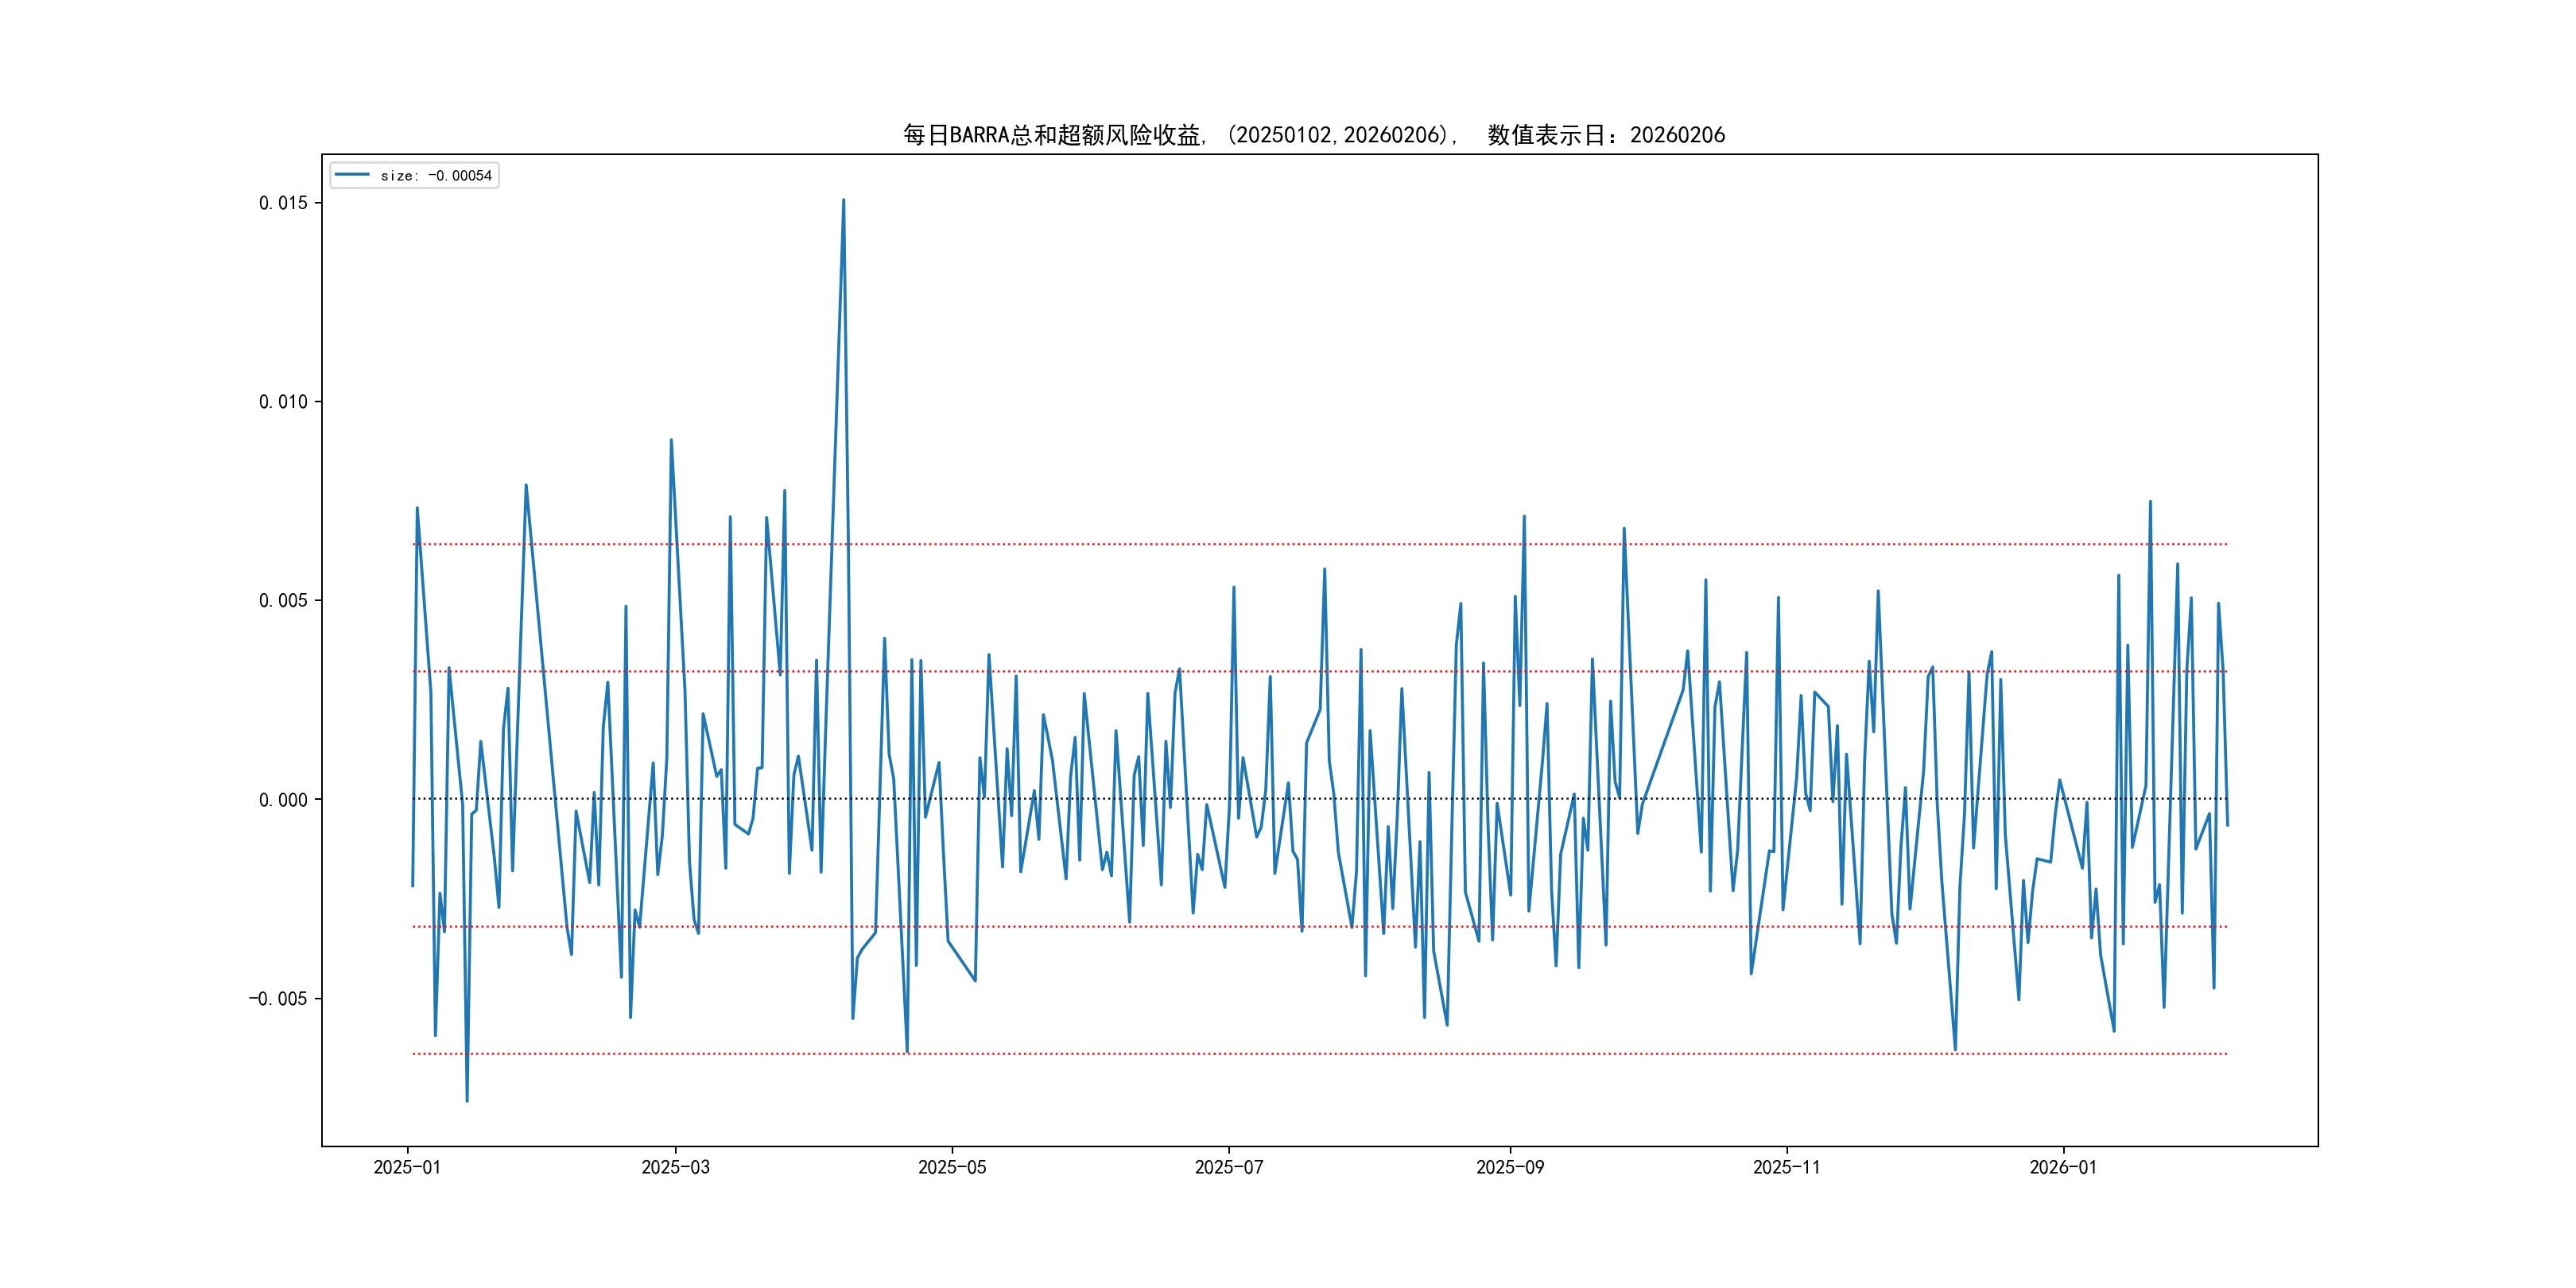The image size is (2576, 1288).
Task: Click the -0.005 y-axis tick label
Action: tap(278, 999)
